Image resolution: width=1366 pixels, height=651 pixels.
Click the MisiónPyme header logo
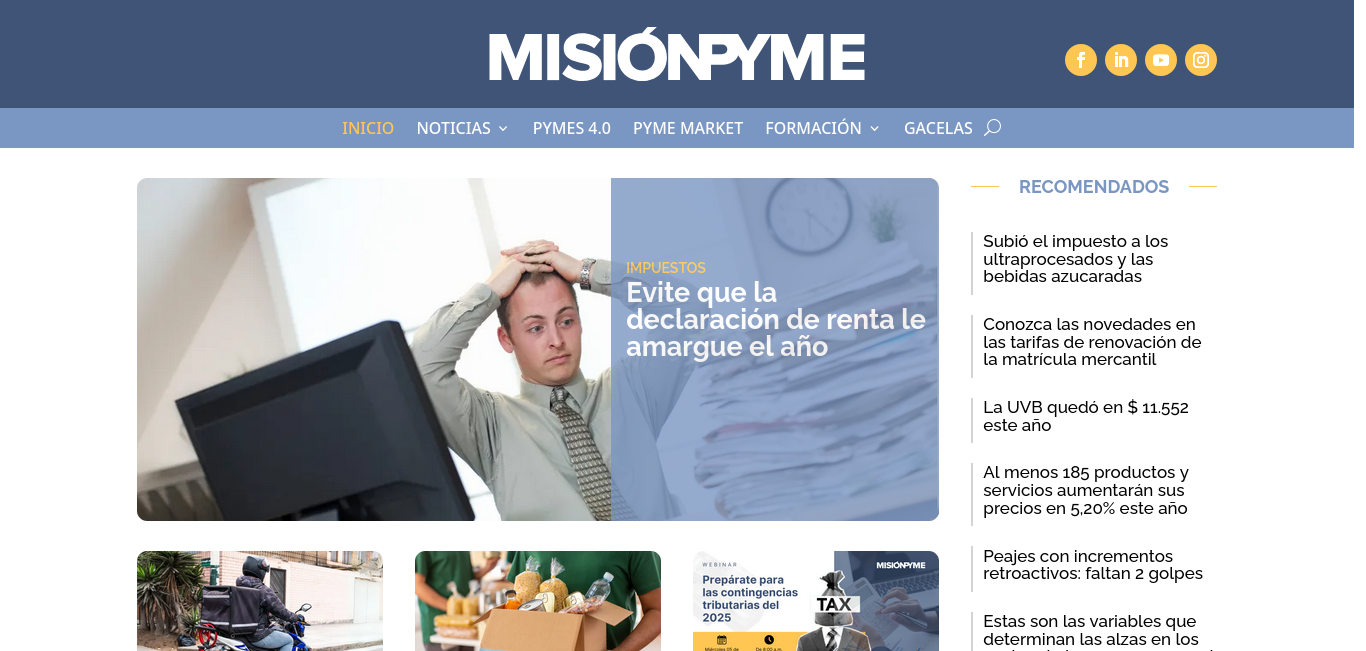677,56
